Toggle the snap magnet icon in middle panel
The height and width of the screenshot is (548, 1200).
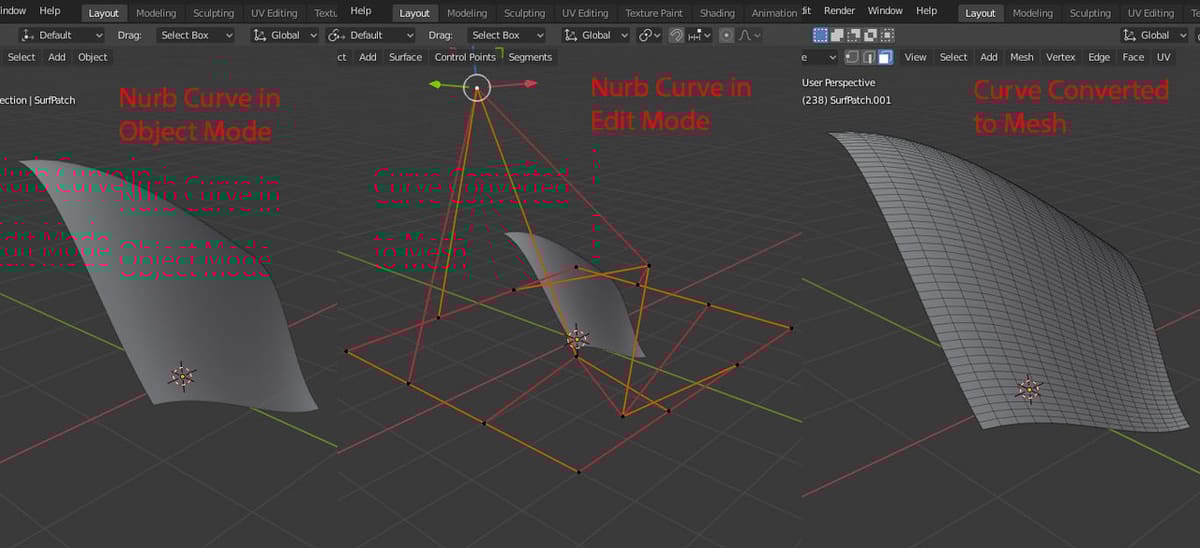(677, 35)
